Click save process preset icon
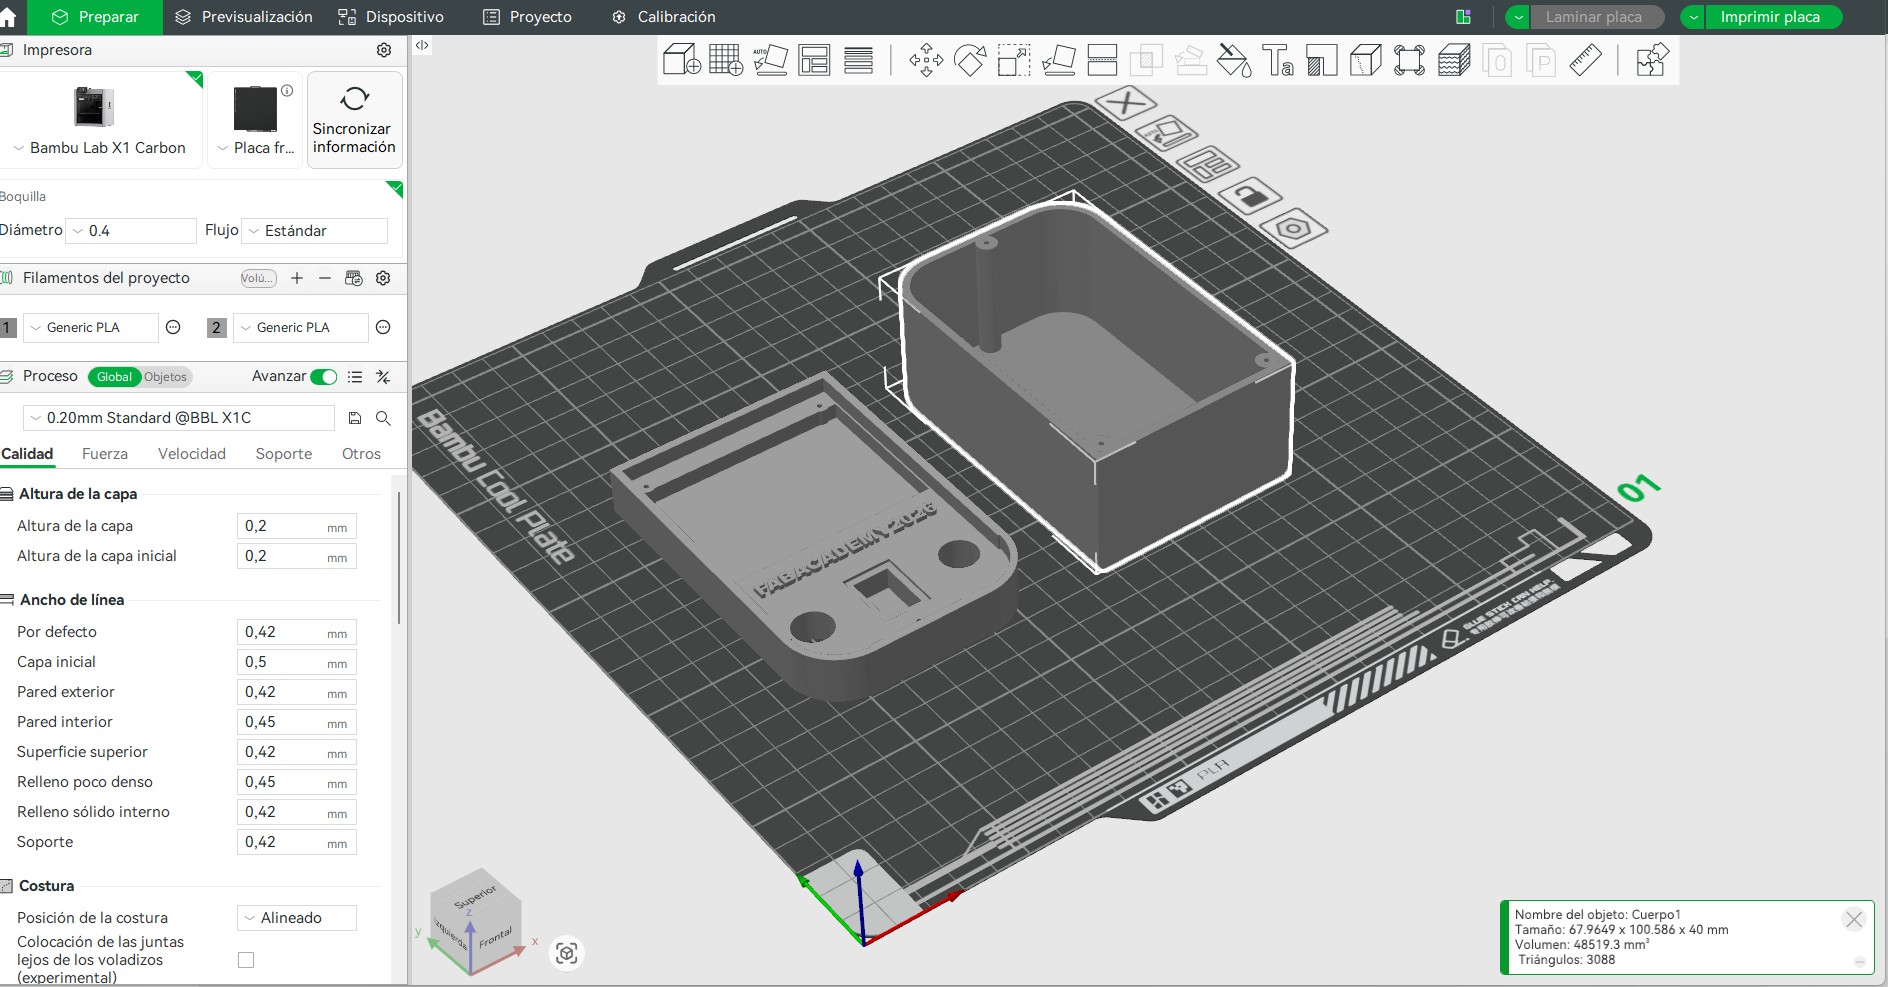1888x987 pixels. 354,418
